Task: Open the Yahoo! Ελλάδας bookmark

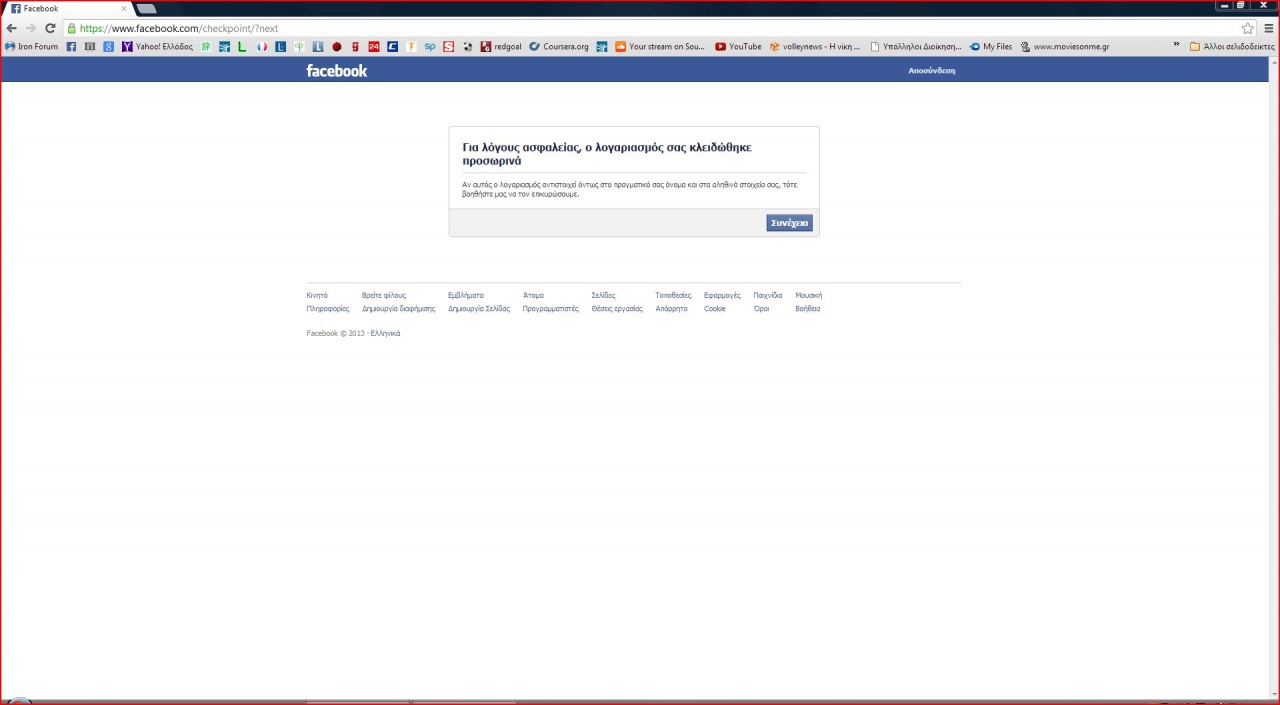Action: (x=158, y=46)
